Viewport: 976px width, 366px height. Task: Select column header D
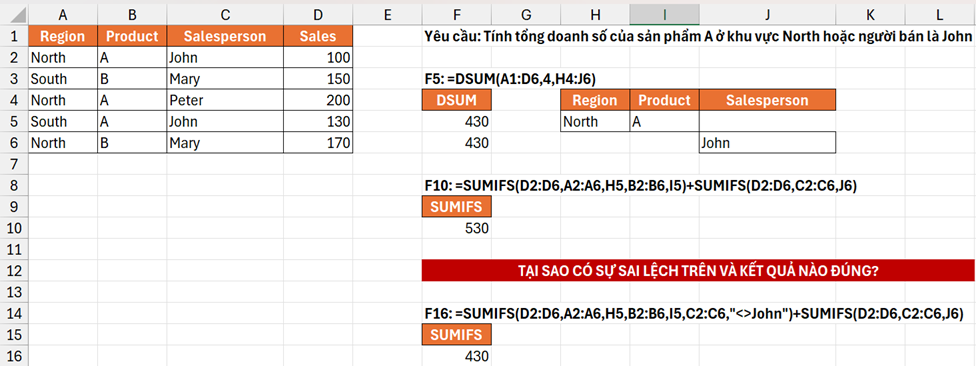318,15
